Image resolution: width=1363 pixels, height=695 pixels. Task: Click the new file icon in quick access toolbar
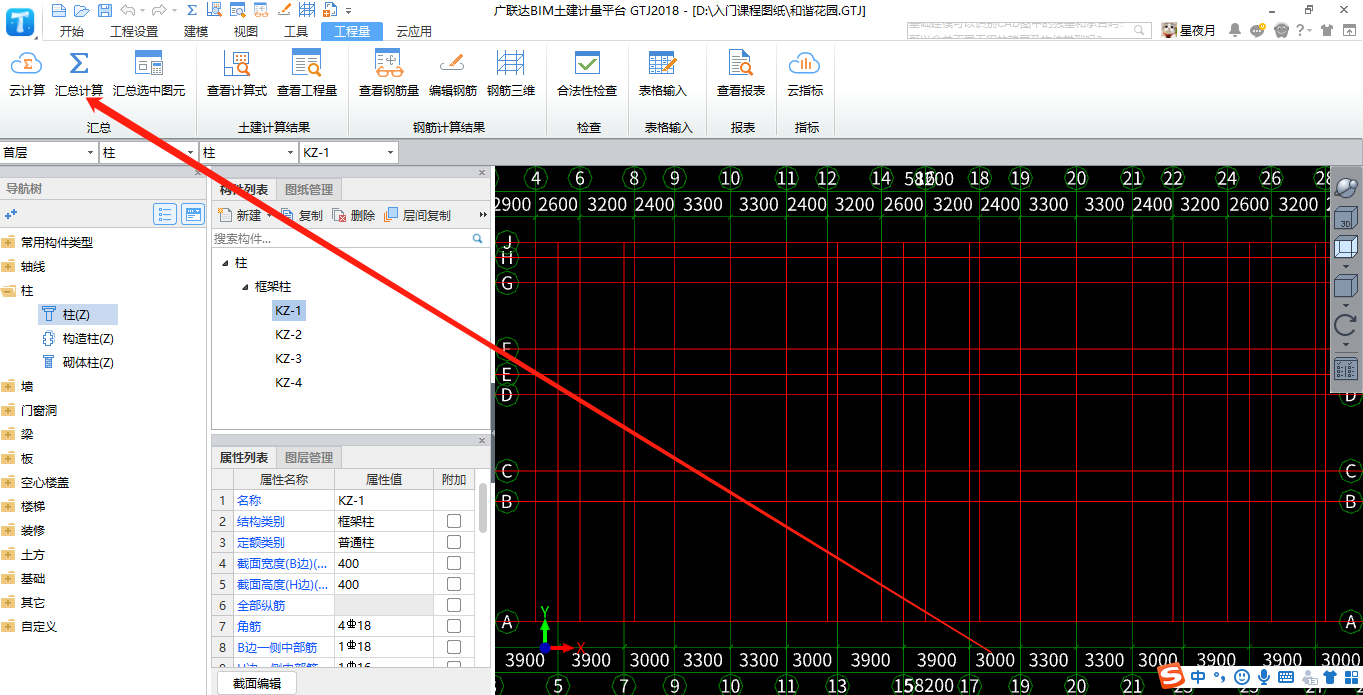click(x=59, y=10)
